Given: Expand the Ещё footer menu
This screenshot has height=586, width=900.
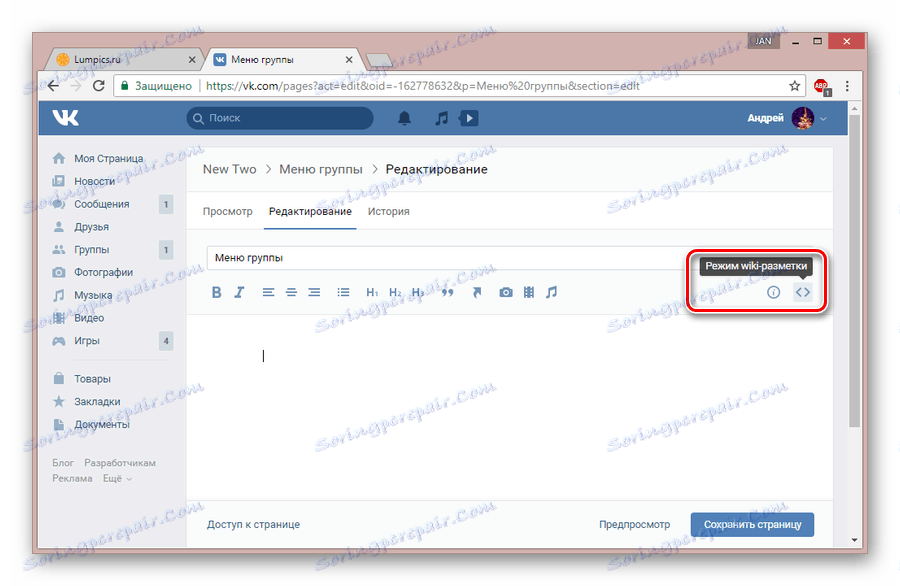Looking at the screenshot, I should click(117, 478).
